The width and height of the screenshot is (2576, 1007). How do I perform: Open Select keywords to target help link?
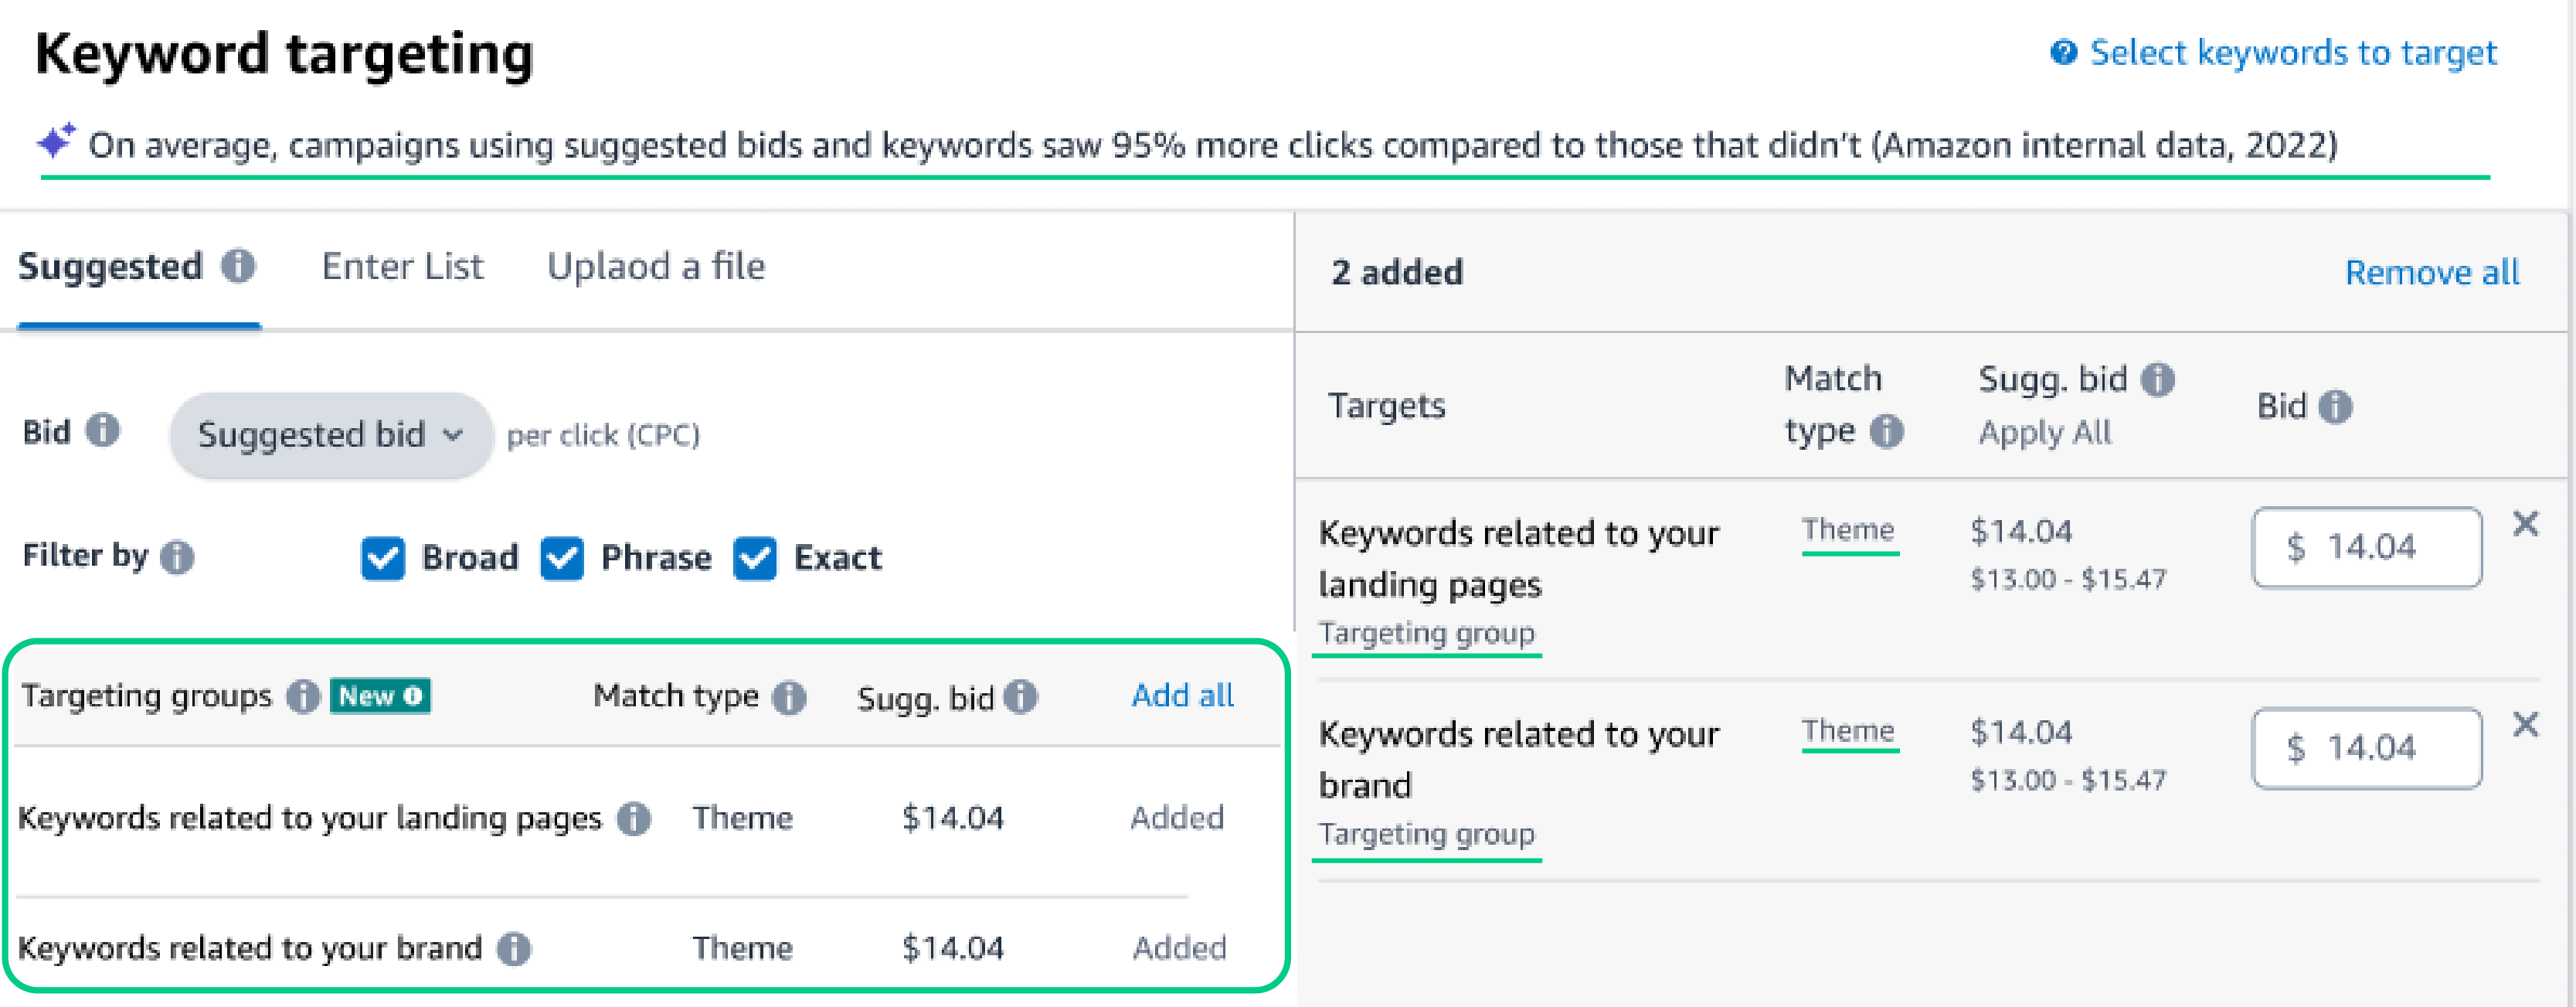2292,53
